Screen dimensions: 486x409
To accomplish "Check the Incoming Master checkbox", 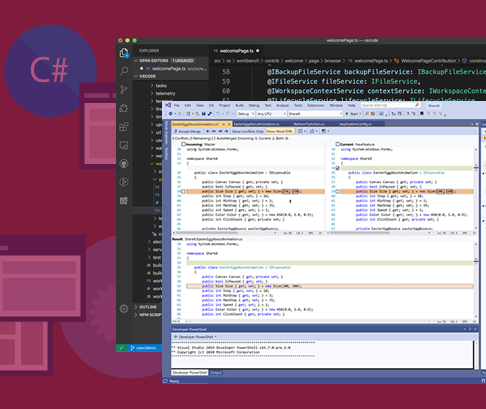I will (x=183, y=144).
